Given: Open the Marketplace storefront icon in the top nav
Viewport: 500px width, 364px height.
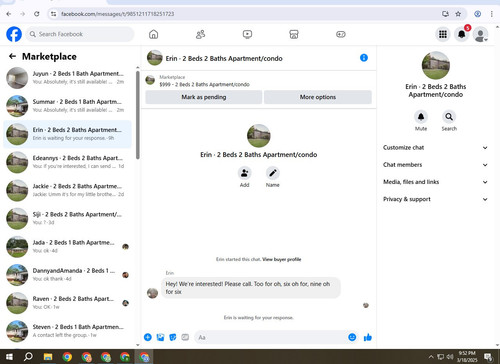Looking at the screenshot, I should pyautogui.click(x=294, y=34).
